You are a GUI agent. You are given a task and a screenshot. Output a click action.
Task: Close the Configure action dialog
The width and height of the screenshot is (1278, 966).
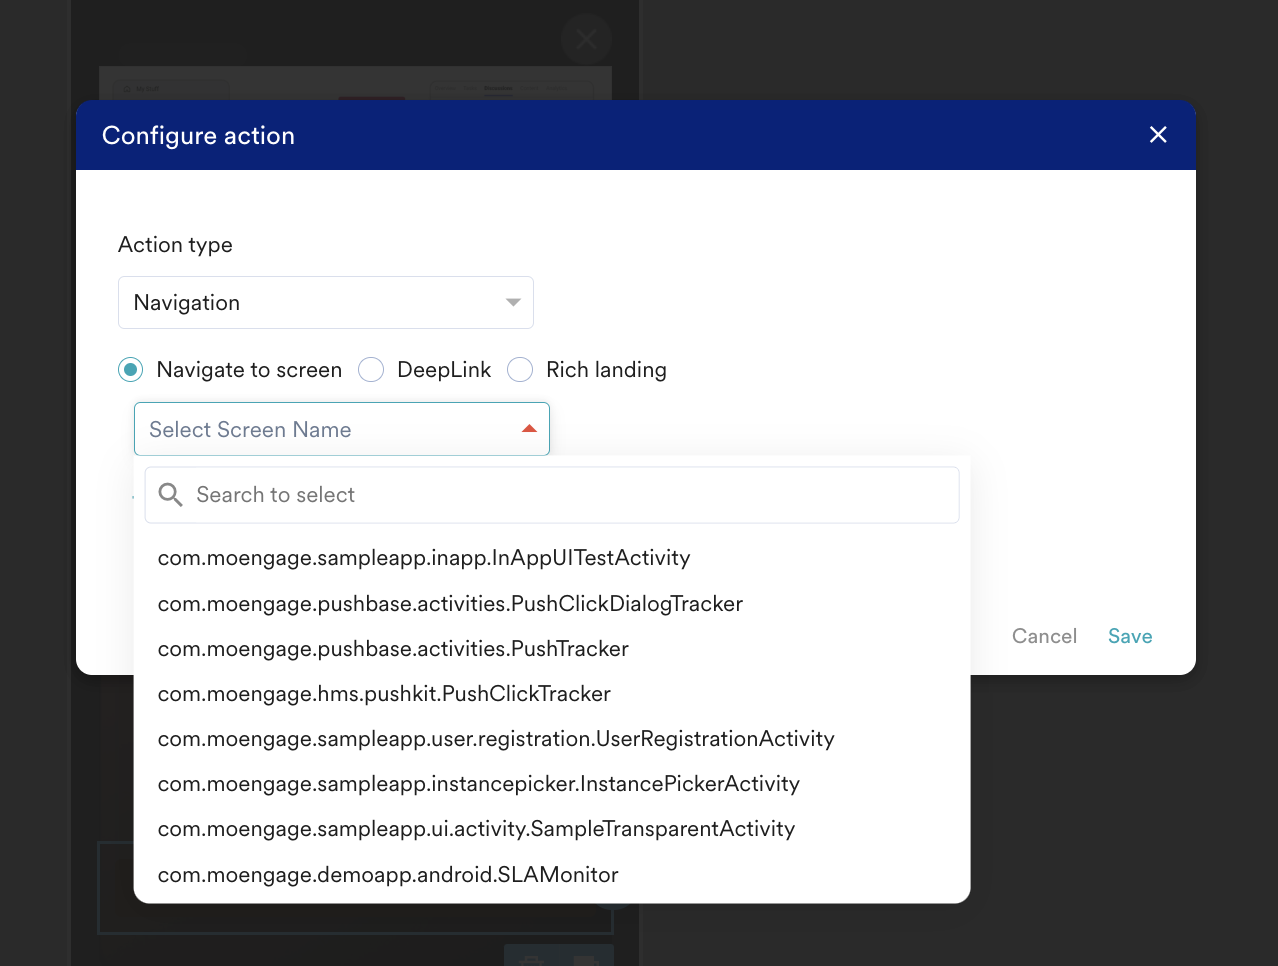pos(1158,135)
